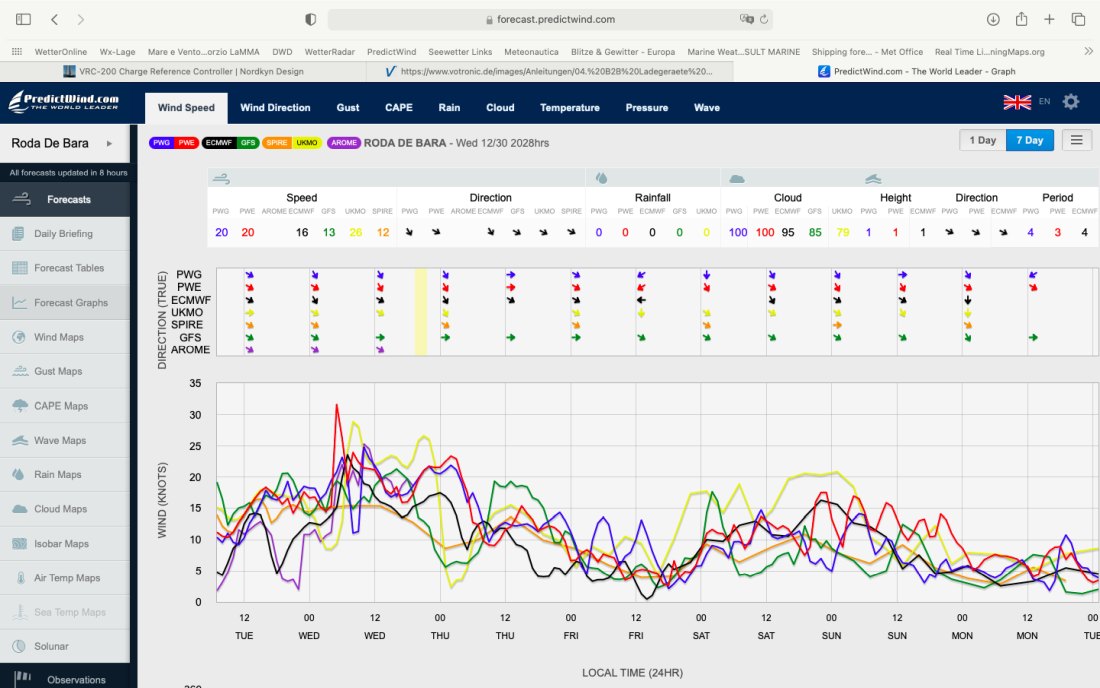The image size is (1100, 688).
Task: Toggle the ECMWF model pill
Action: (217, 143)
